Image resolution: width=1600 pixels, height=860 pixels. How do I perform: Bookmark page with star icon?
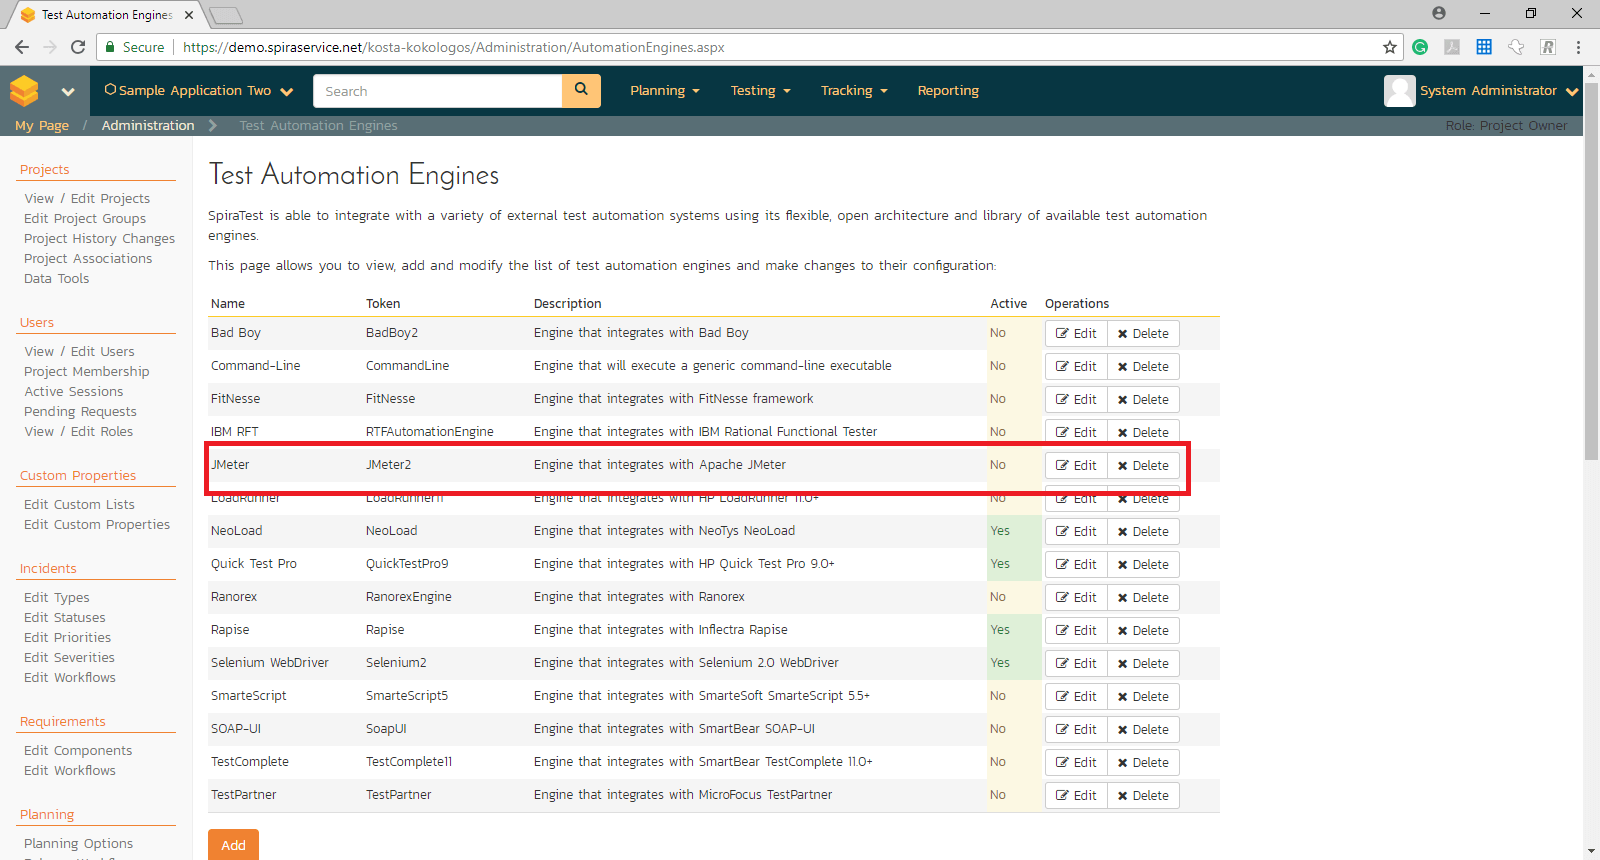click(x=1390, y=47)
